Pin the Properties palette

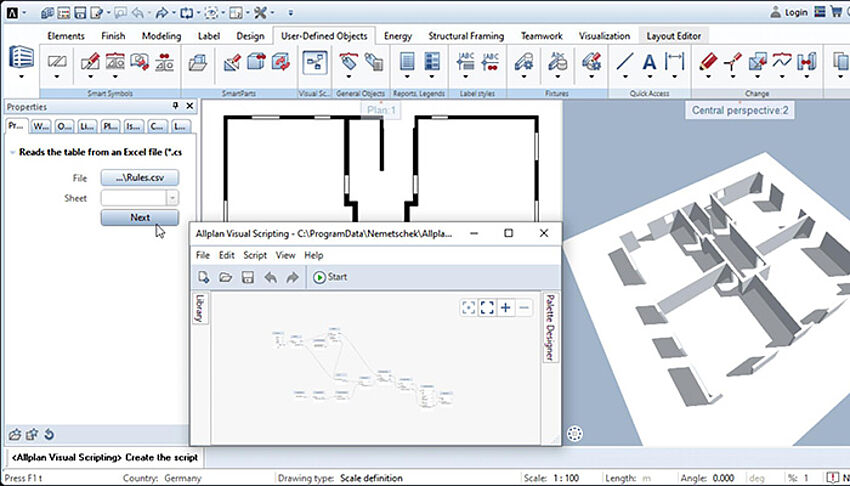coord(176,106)
